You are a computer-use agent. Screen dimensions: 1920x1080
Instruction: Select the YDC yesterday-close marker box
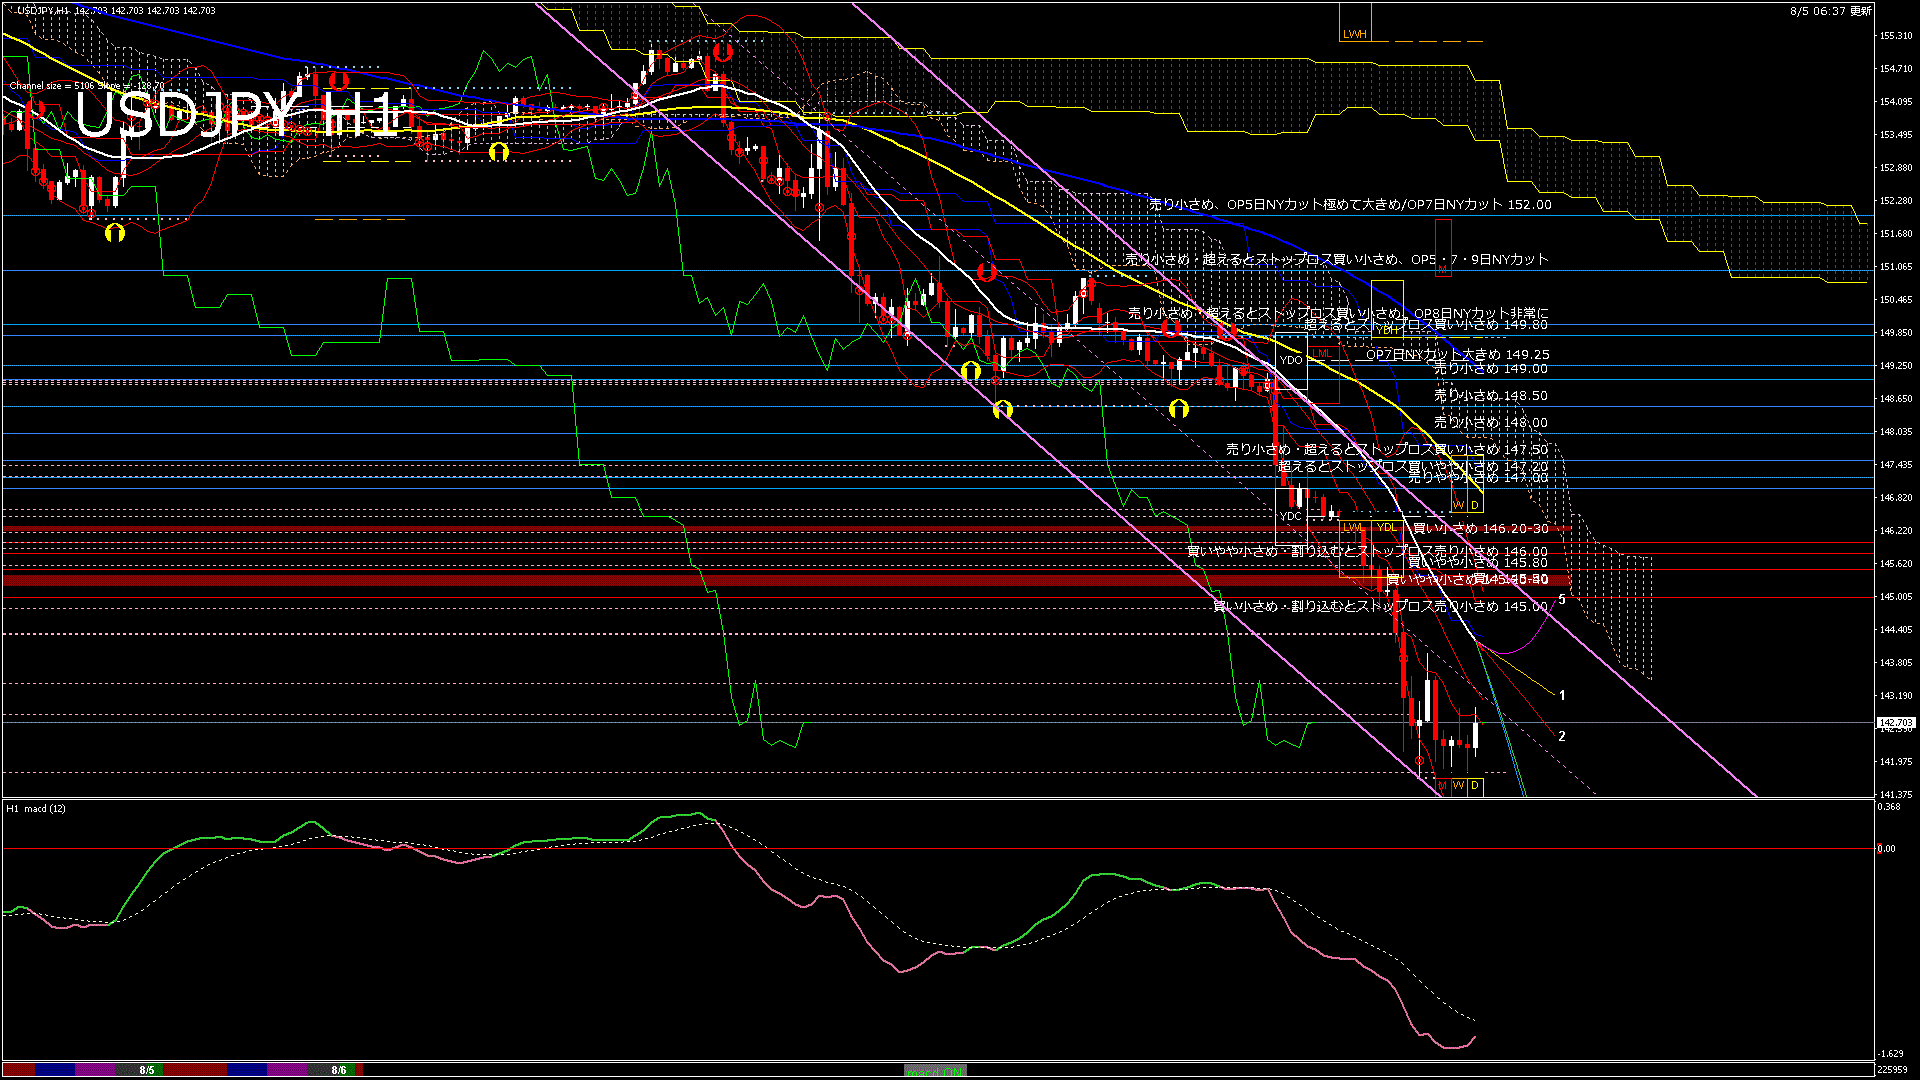pos(1290,516)
